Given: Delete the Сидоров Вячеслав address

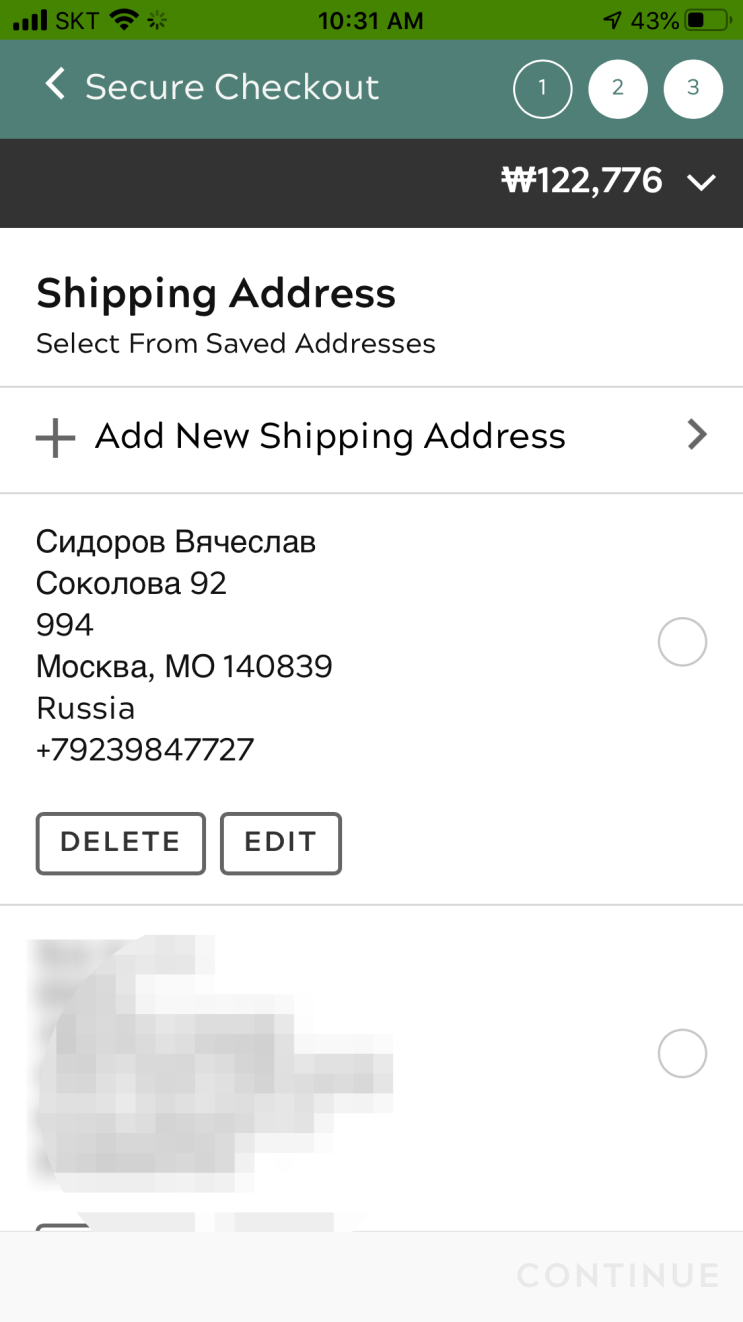Looking at the screenshot, I should pyautogui.click(x=121, y=843).
